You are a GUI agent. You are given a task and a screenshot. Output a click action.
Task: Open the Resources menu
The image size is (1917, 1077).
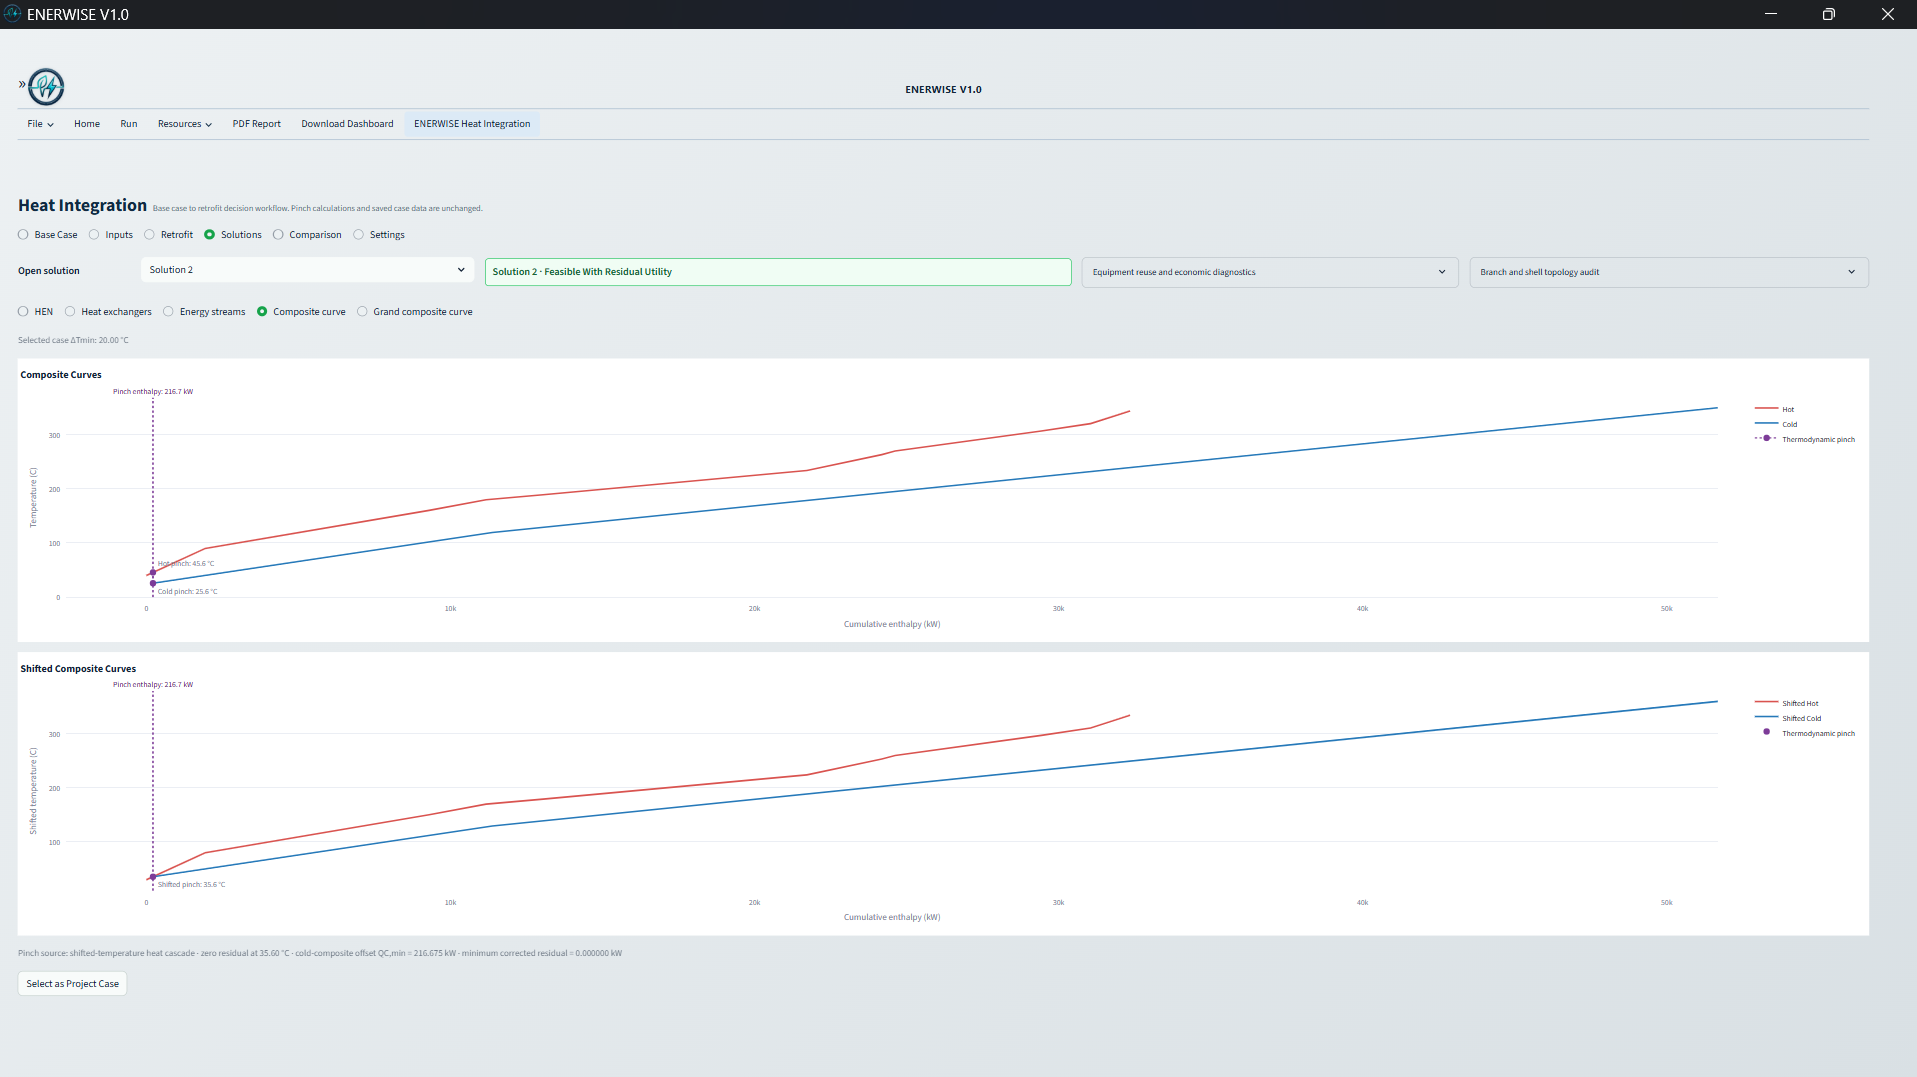185,124
